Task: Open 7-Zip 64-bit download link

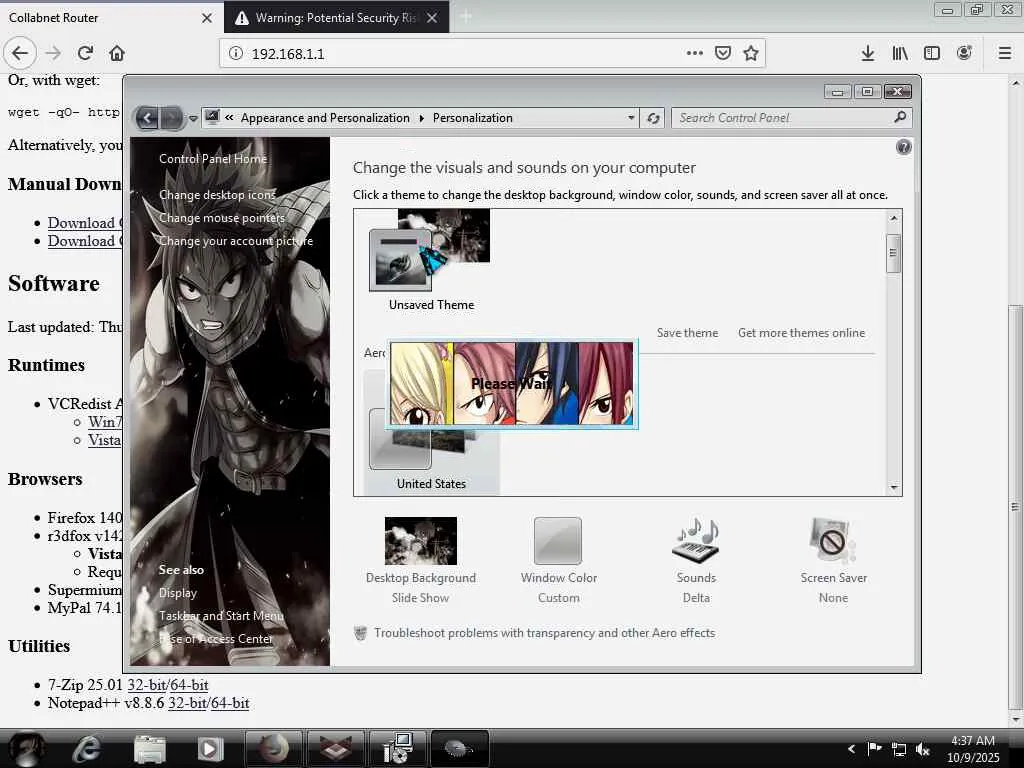Action: (189, 685)
